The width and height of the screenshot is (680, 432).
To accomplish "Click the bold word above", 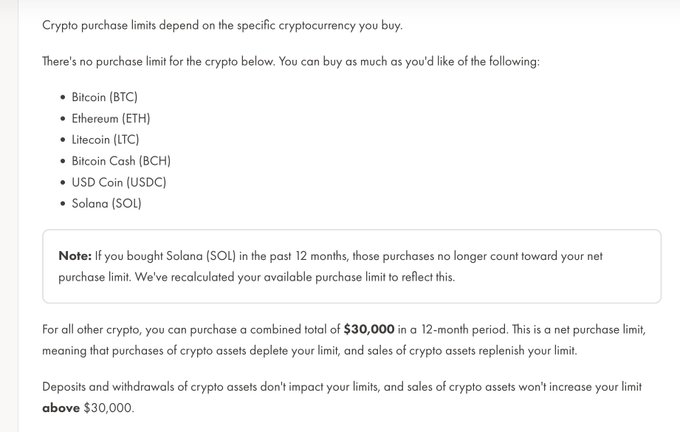I will click(61, 408).
